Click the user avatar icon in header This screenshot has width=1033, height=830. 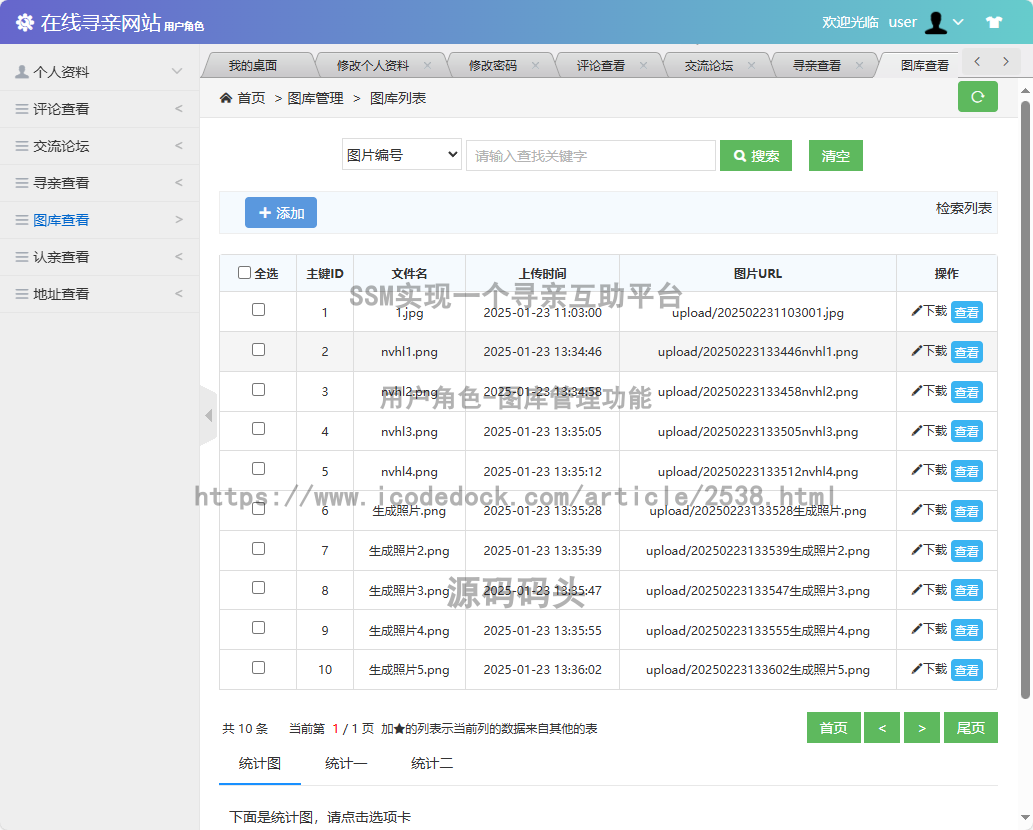pos(935,22)
